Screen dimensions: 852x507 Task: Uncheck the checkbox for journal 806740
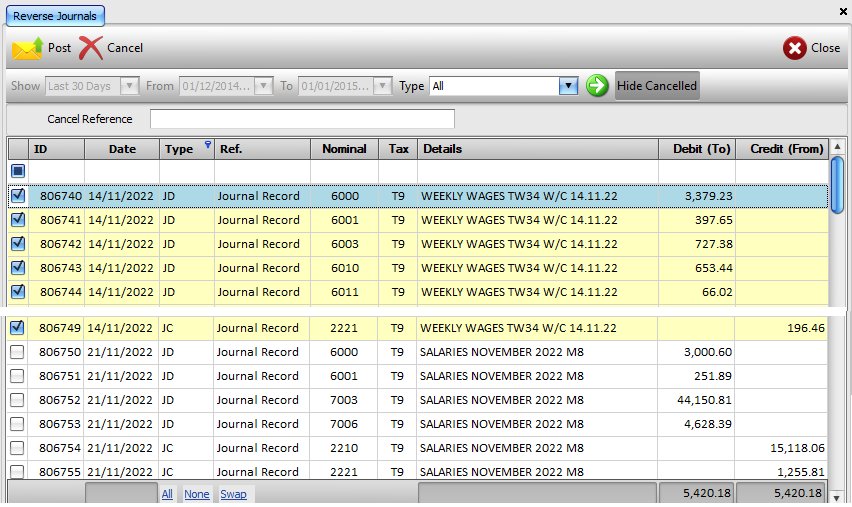click(x=17, y=196)
